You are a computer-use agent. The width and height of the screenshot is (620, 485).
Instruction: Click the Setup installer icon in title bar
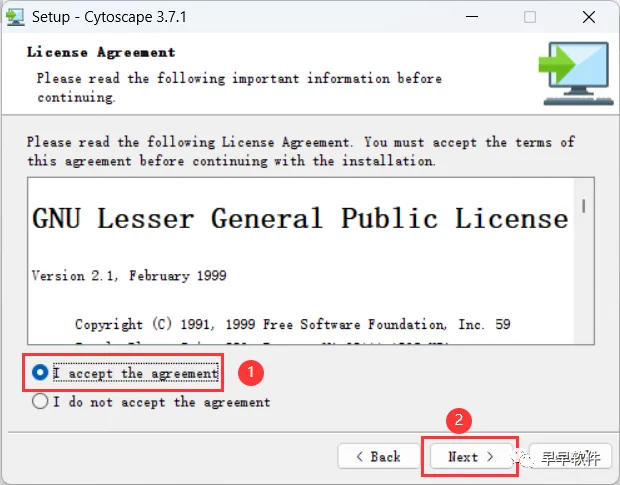coord(15,17)
